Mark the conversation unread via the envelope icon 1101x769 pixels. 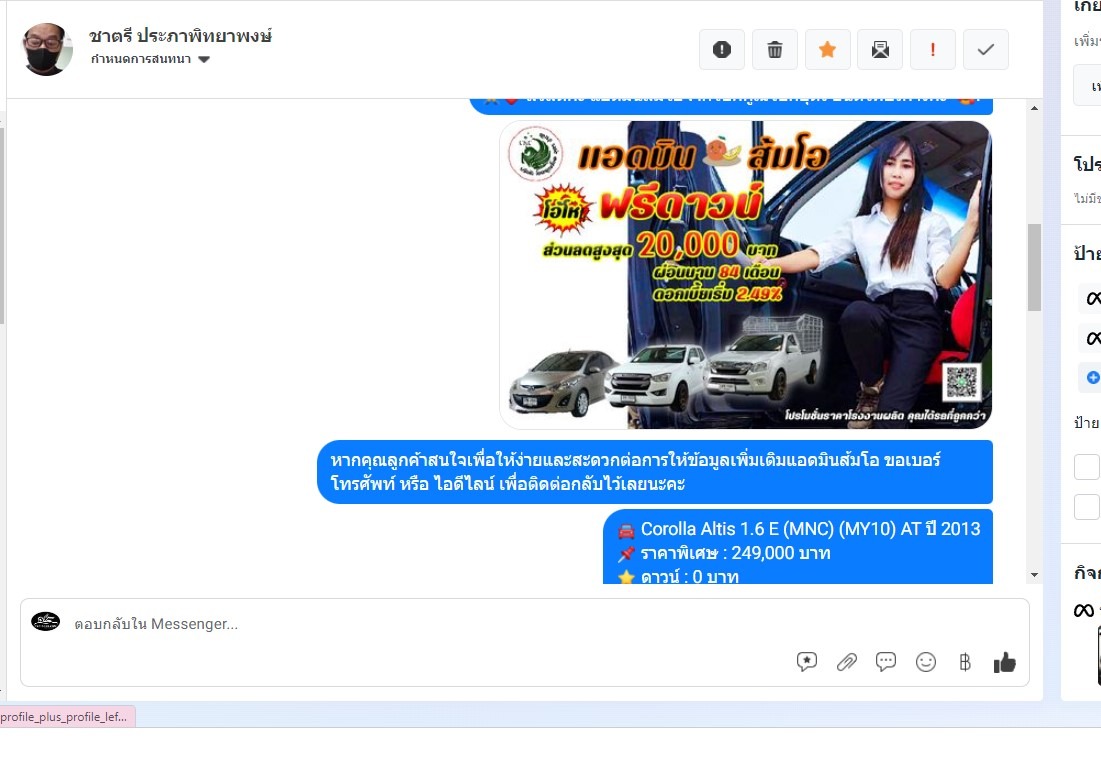(880, 50)
